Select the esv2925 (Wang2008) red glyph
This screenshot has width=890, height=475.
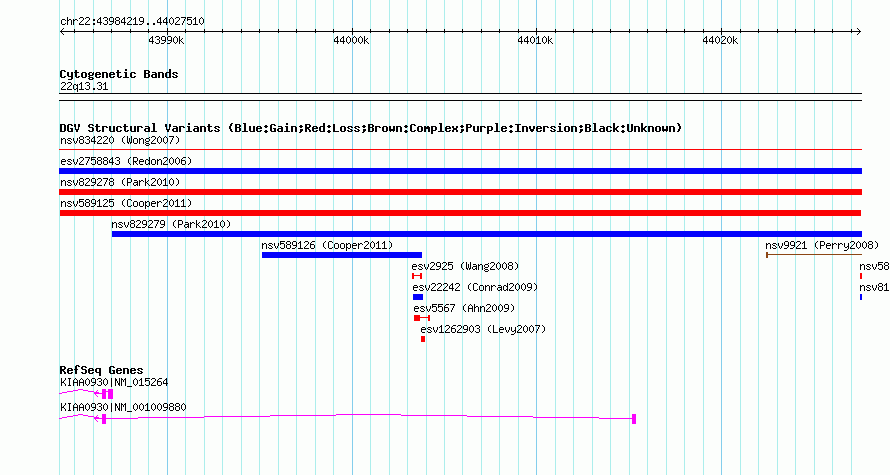point(417,276)
